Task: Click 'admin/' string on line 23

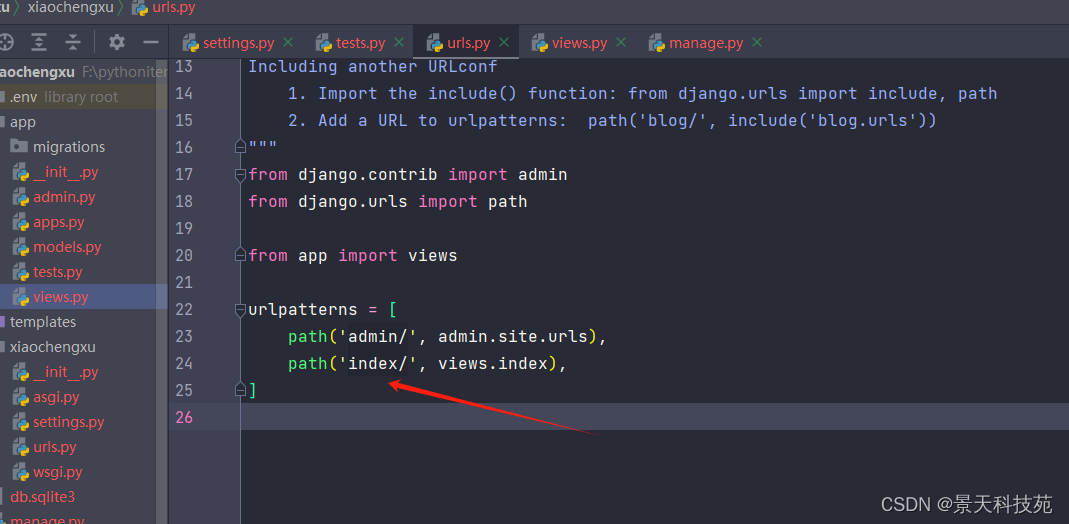Action: 378,337
